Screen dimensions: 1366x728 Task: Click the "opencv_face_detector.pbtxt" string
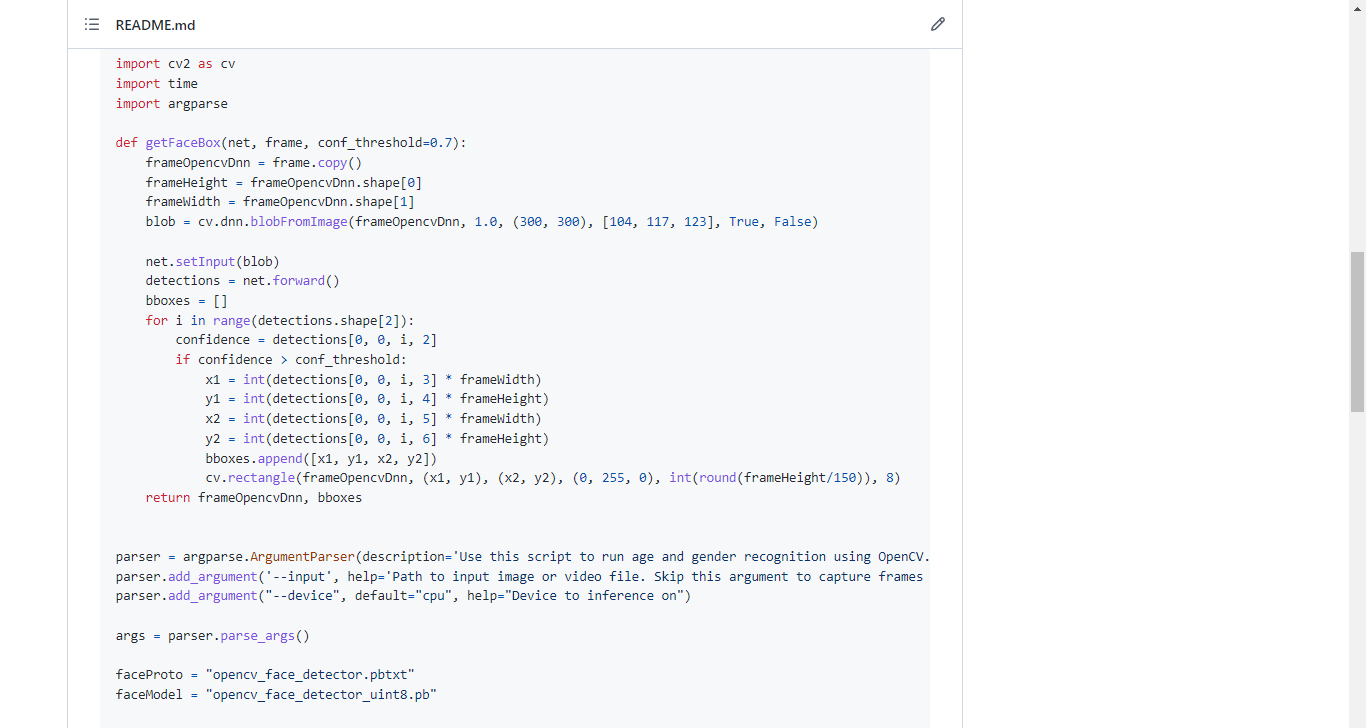coord(309,675)
